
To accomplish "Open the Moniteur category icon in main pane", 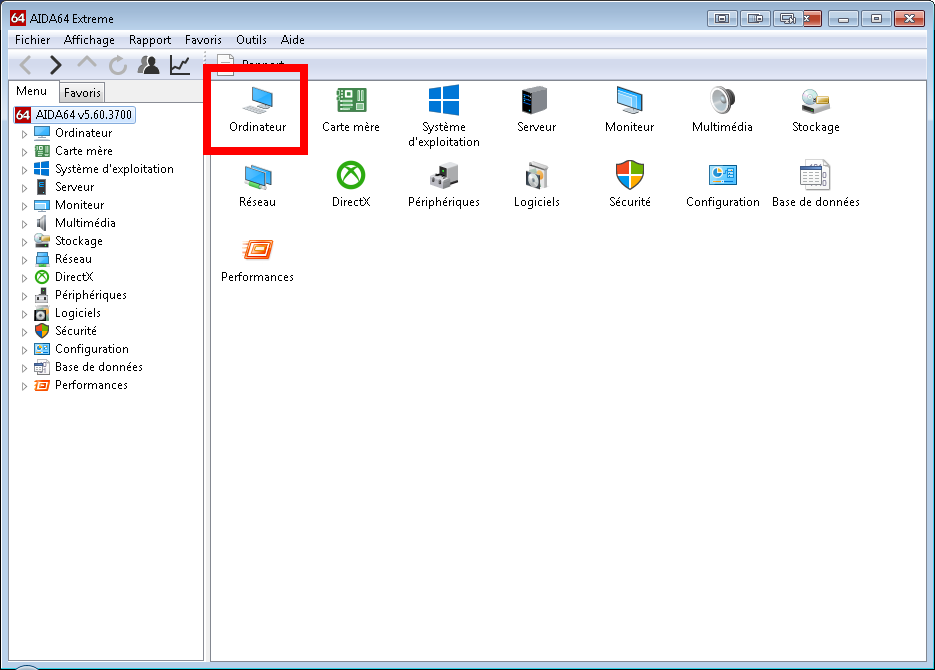I will [630, 100].
